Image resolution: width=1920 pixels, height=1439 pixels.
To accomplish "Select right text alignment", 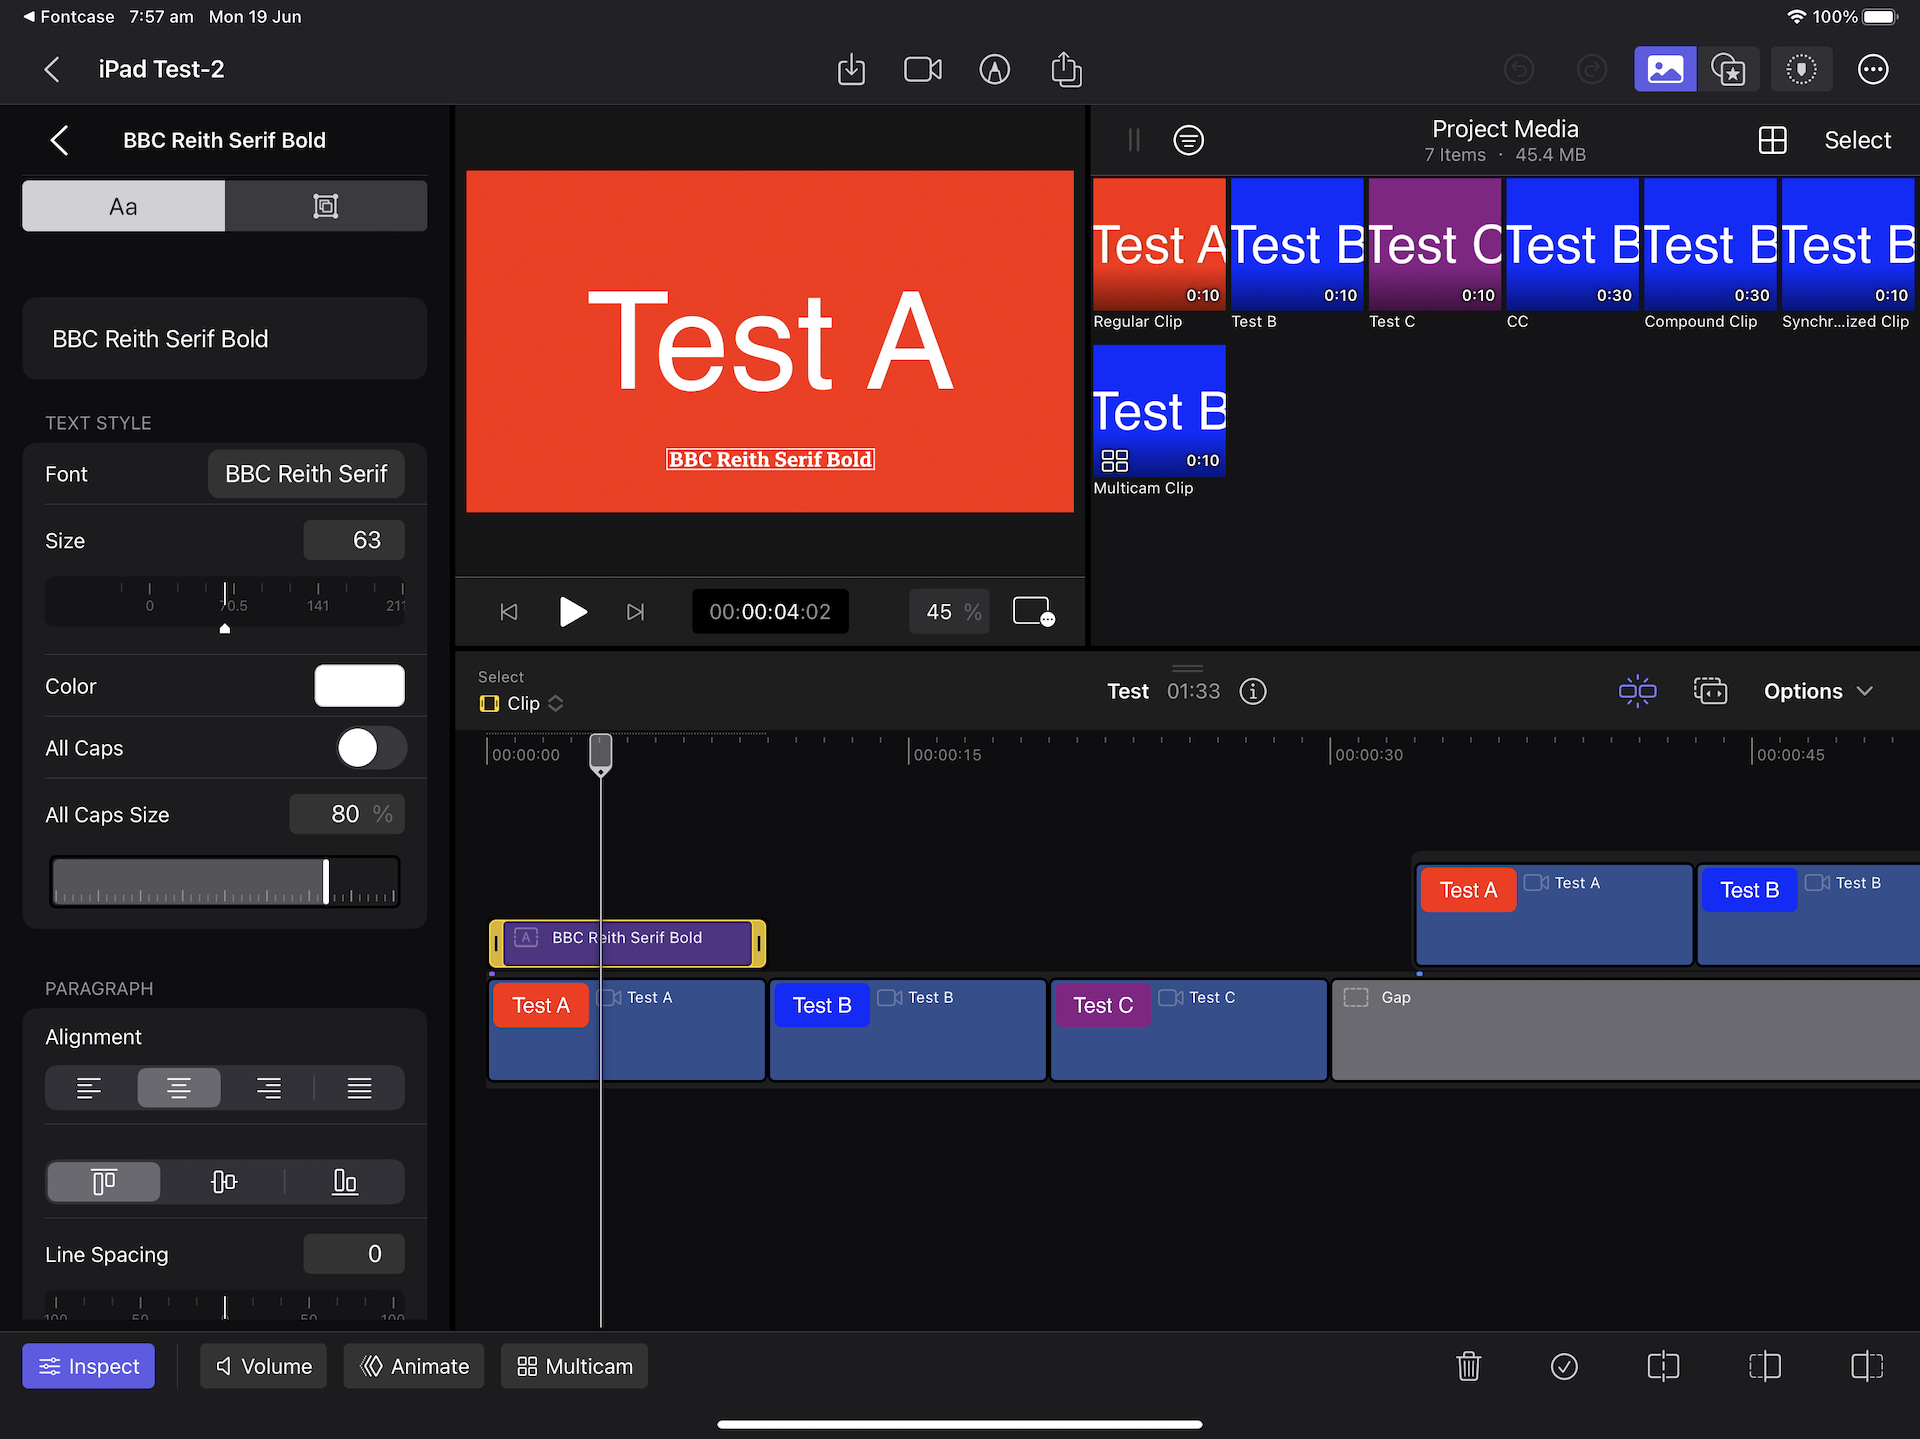I will coord(268,1088).
